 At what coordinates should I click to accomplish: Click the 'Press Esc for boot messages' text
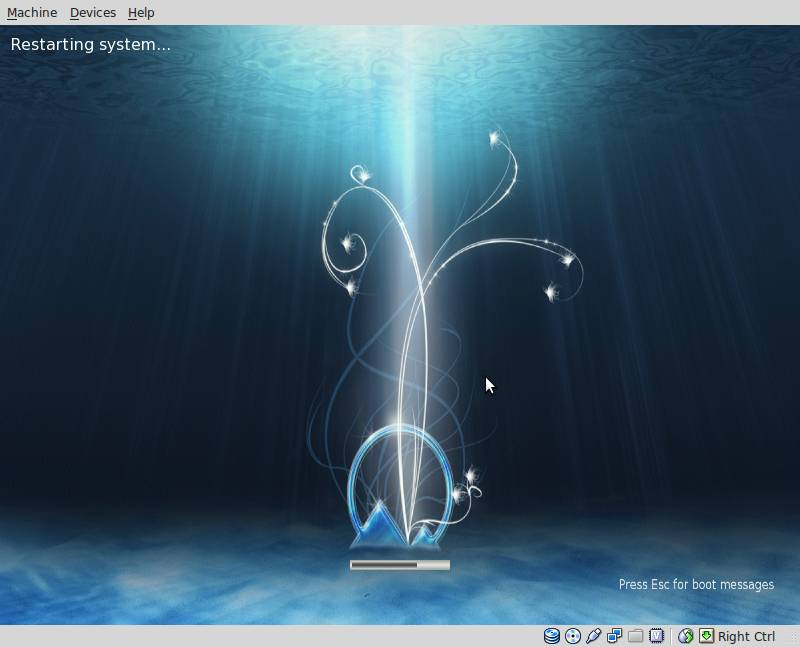tap(696, 584)
